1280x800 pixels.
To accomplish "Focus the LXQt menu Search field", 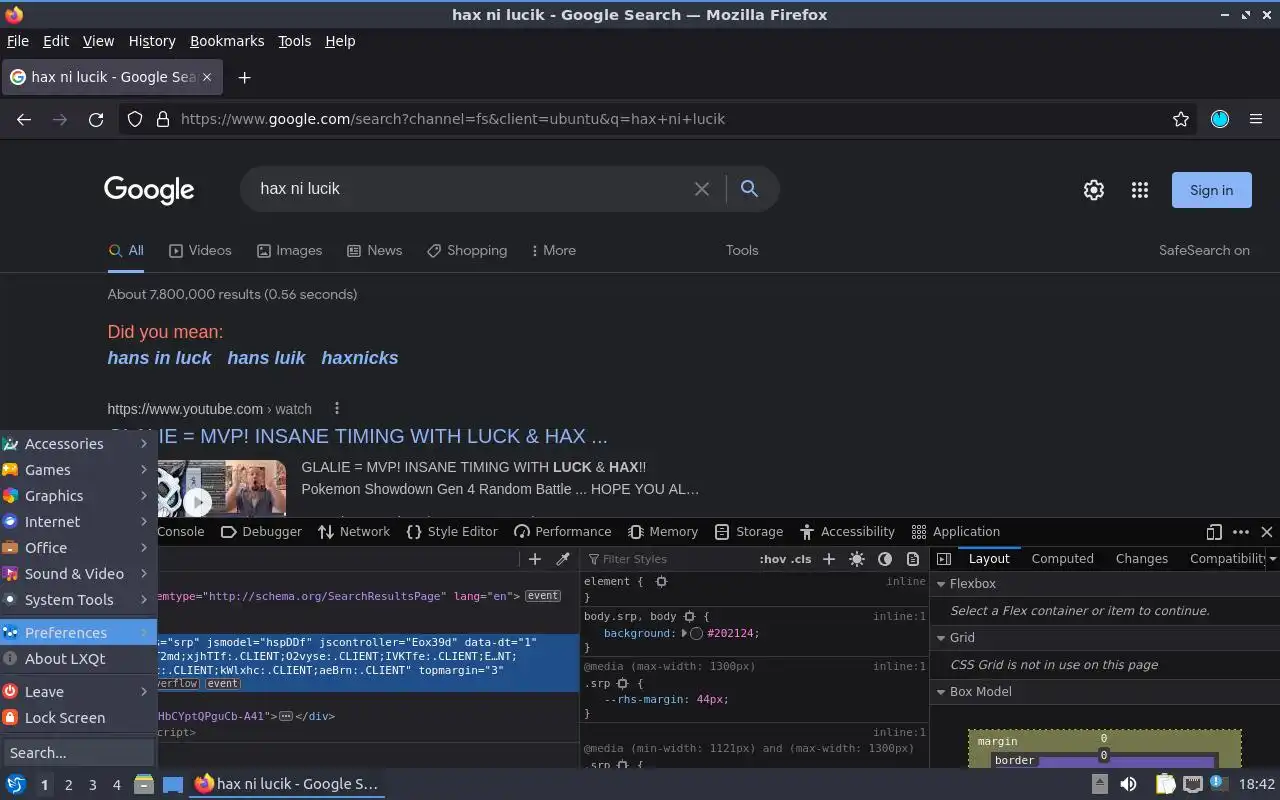I will [x=78, y=753].
